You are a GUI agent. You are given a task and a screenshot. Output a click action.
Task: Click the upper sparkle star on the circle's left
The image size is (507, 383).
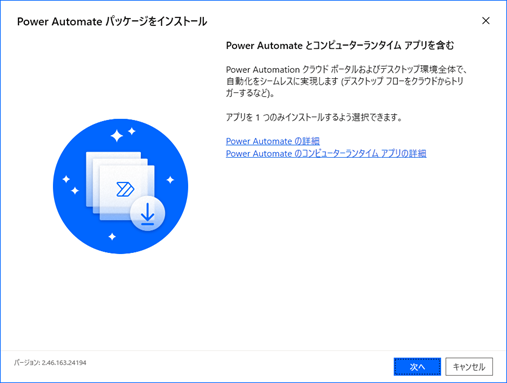(66, 179)
